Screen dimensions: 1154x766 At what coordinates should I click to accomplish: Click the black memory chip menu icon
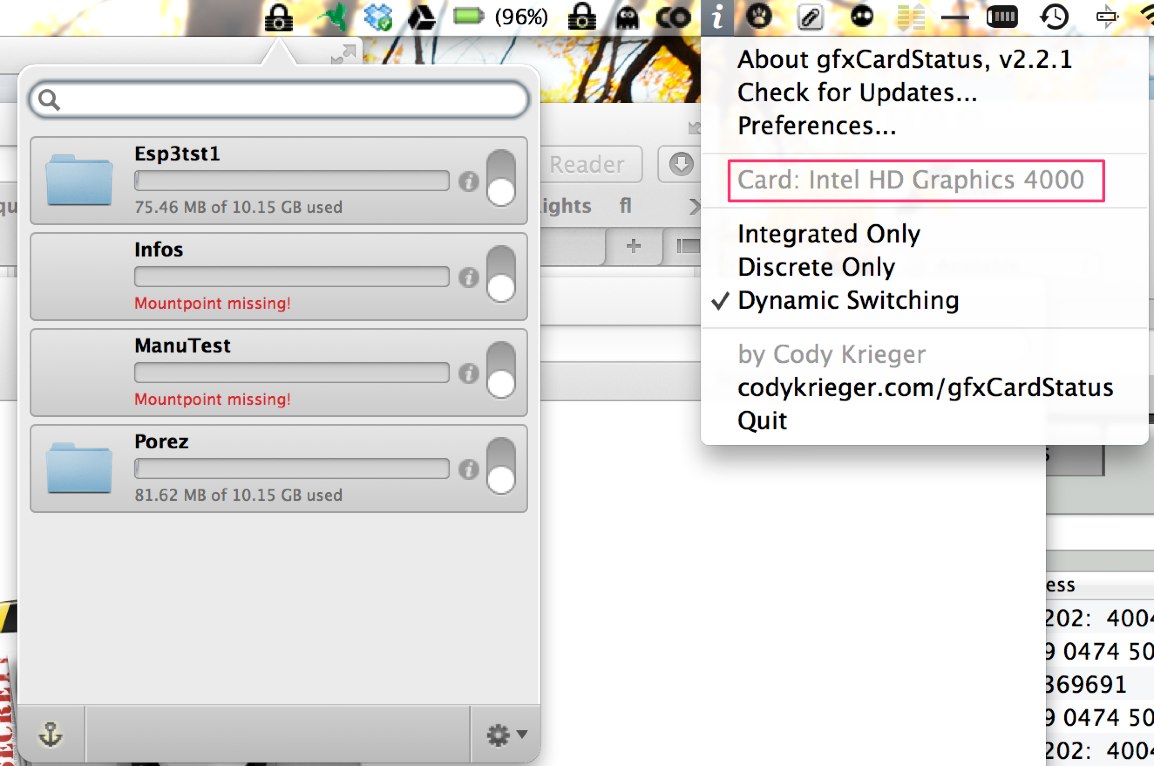[x=1002, y=16]
